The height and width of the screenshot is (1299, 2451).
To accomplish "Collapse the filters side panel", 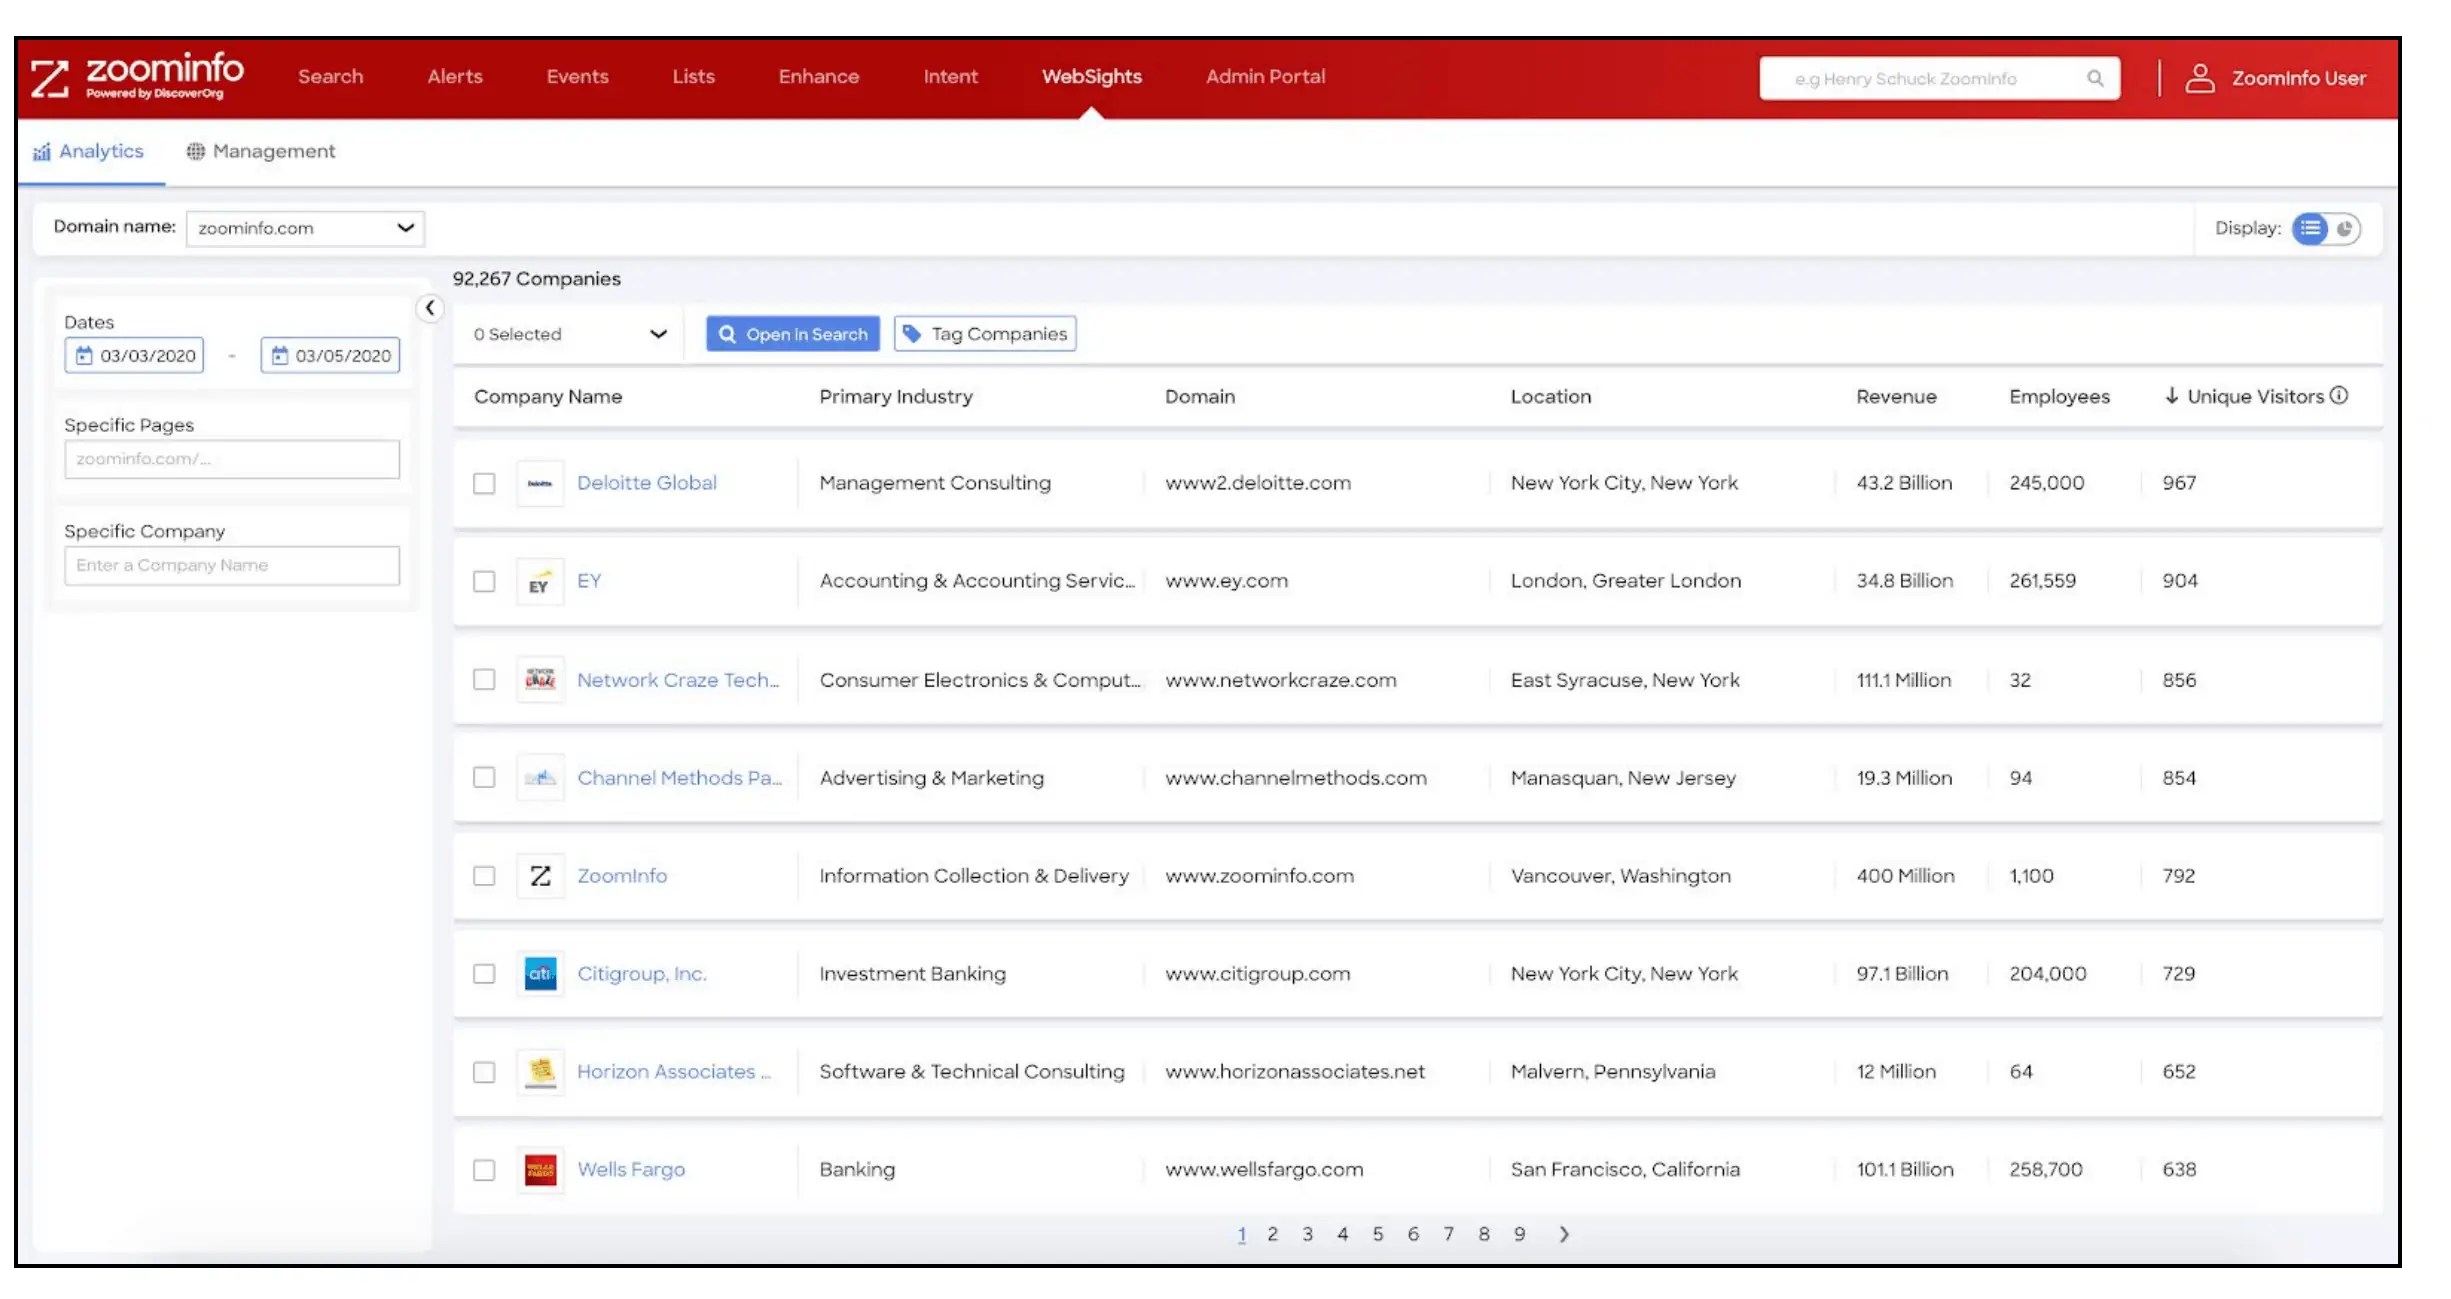I will [x=431, y=308].
